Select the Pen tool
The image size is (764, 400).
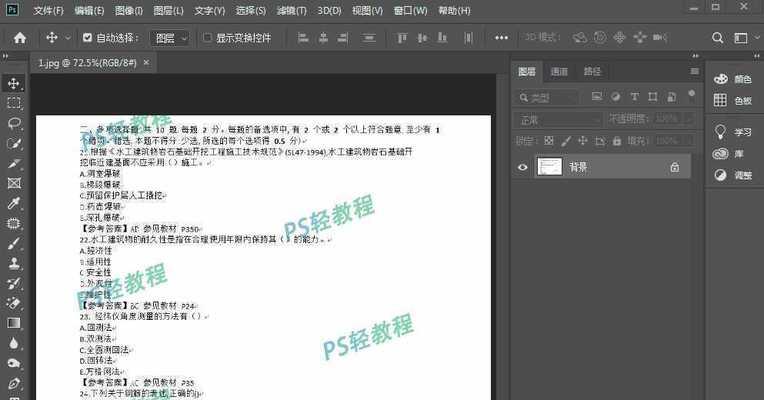pyautogui.click(x=14, y=383)
